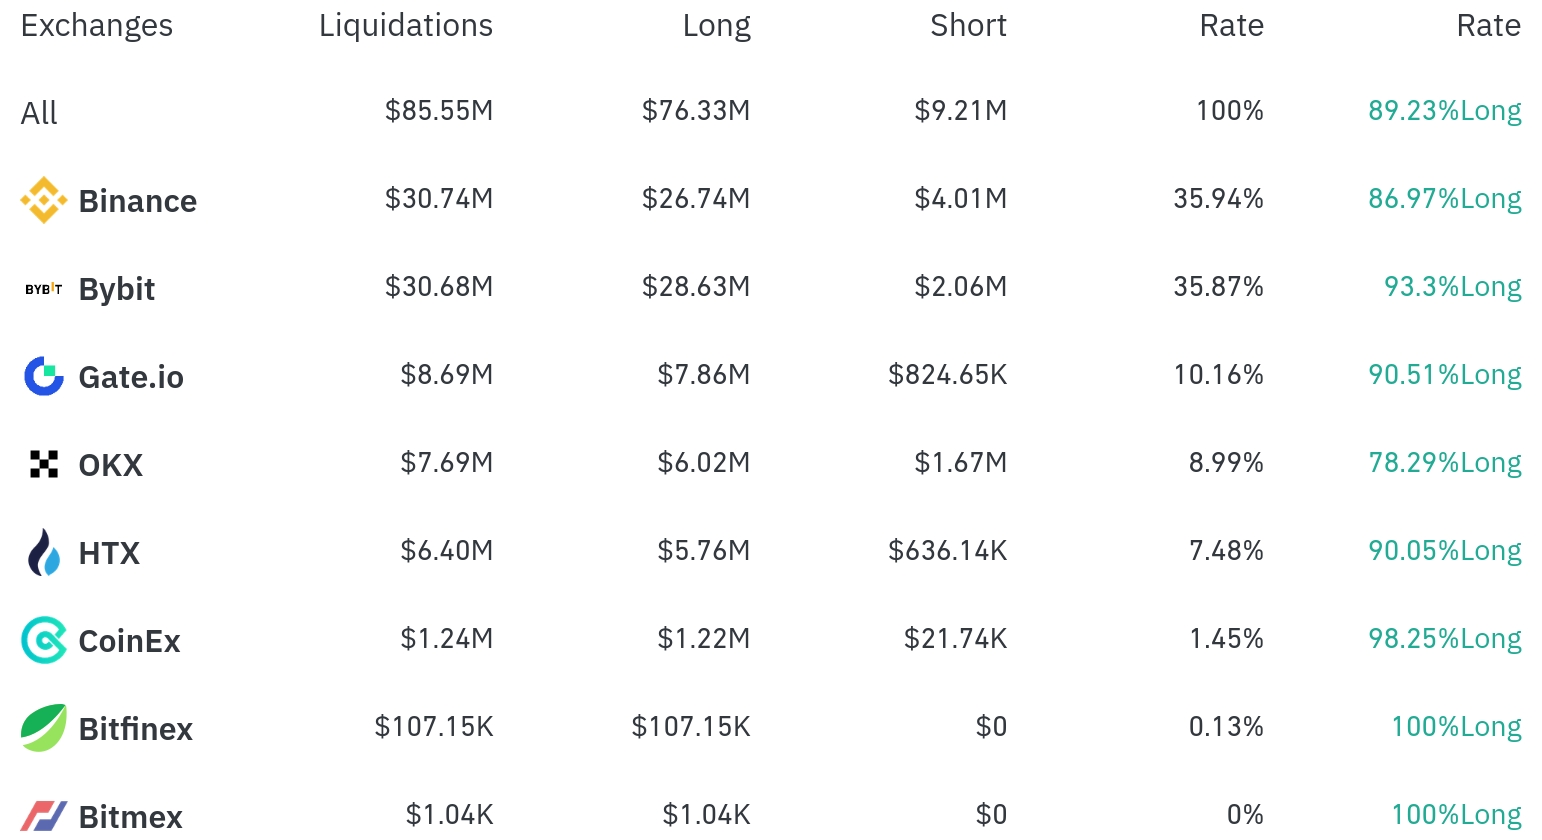Image resolution: width=1542 pixels, height=840 pixels.
Task: Click the Bybit logo icon
Action: pyautogui.click(x=44, y=289)
